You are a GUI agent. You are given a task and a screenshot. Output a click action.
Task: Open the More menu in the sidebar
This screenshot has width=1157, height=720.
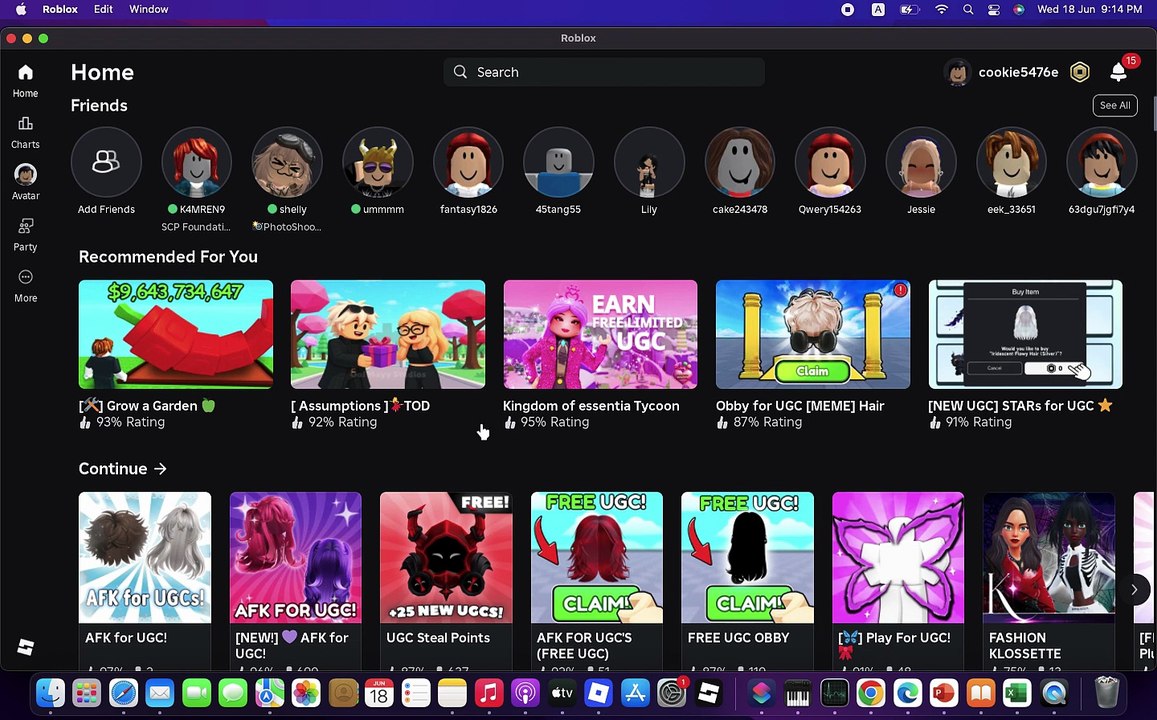click(25, 285)
